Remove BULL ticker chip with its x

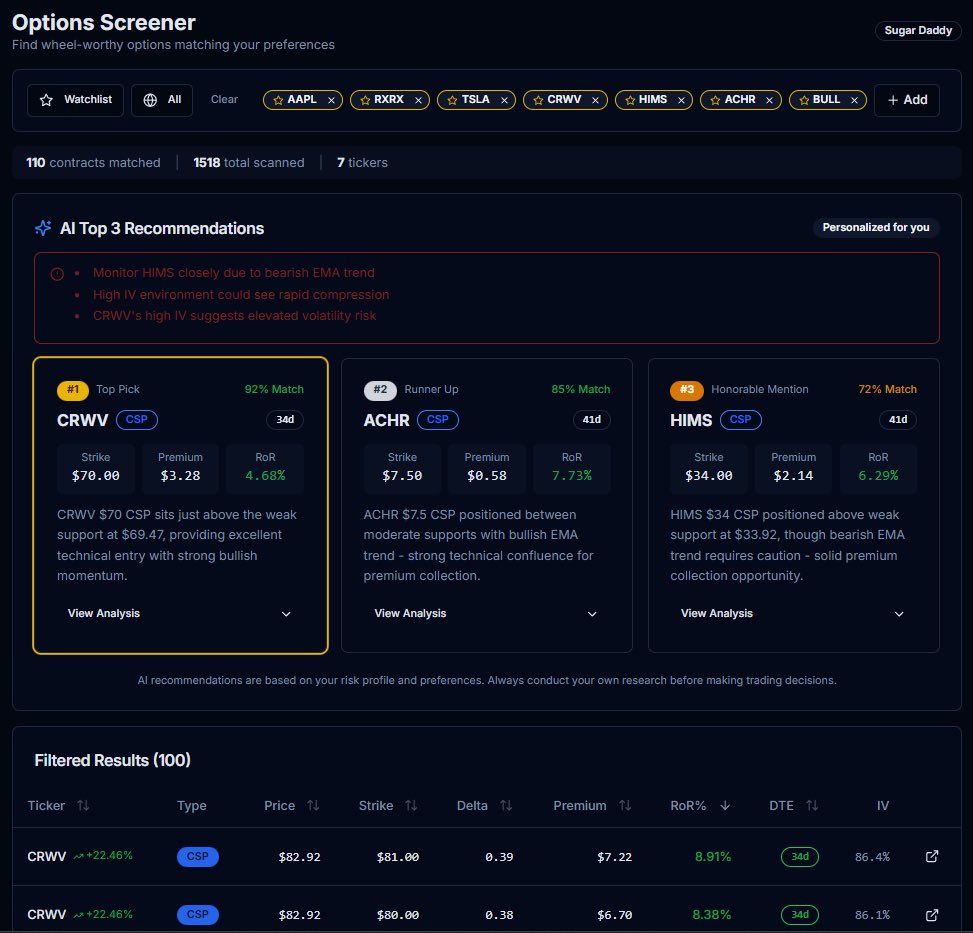point(854,100)
